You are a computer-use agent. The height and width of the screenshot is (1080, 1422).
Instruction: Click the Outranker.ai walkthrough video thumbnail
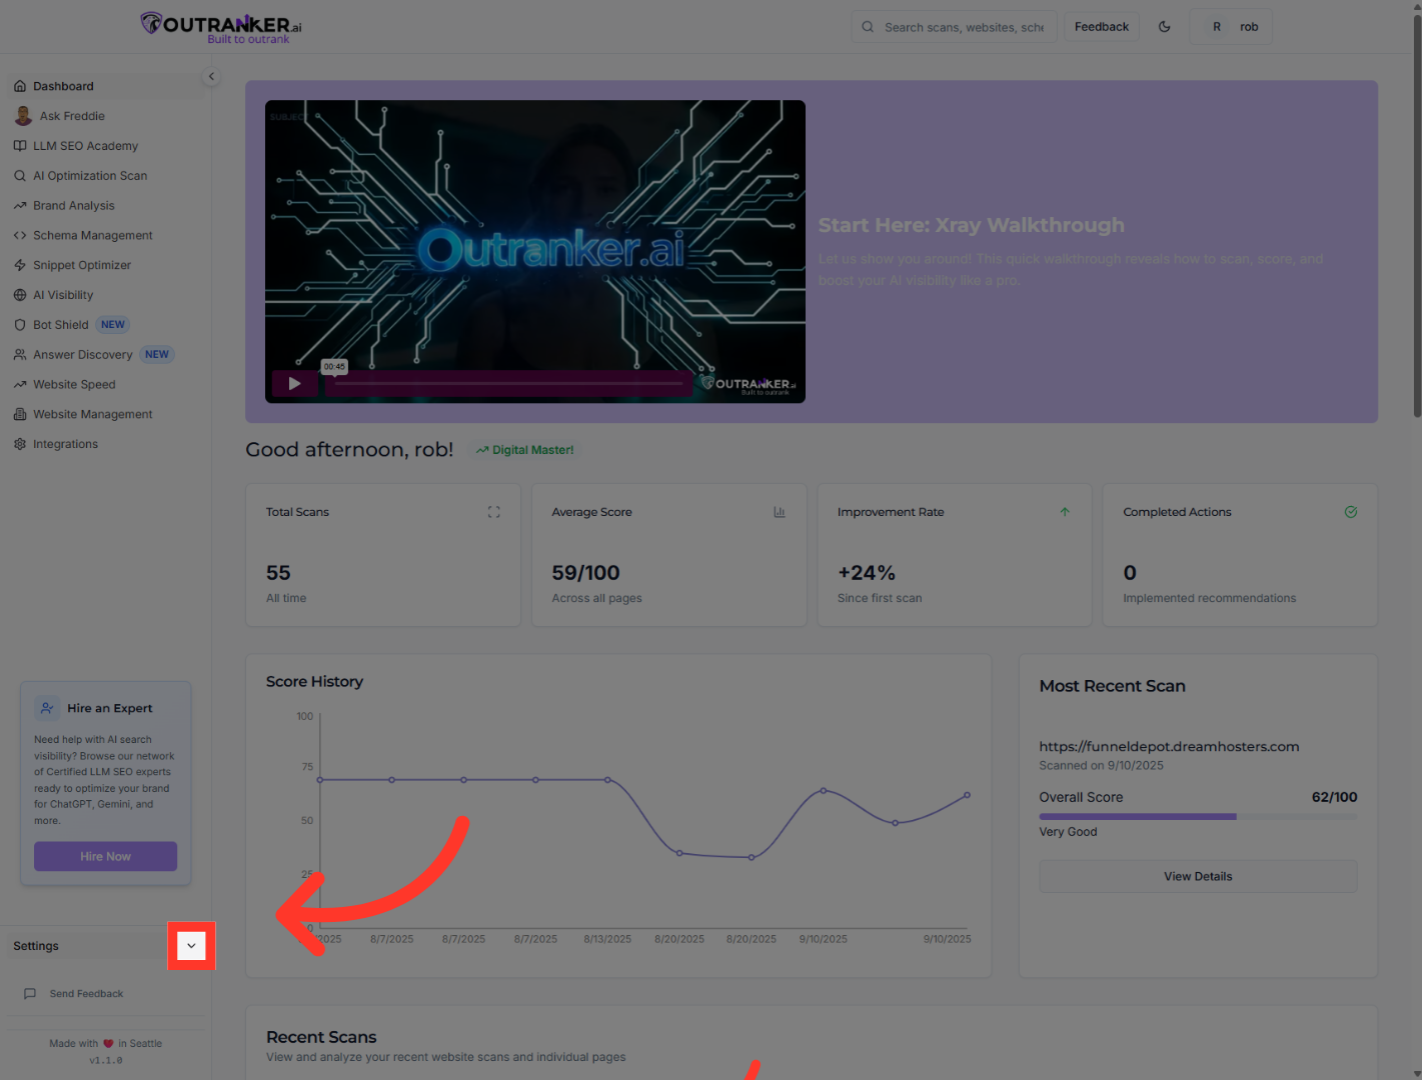pos(535,251)
